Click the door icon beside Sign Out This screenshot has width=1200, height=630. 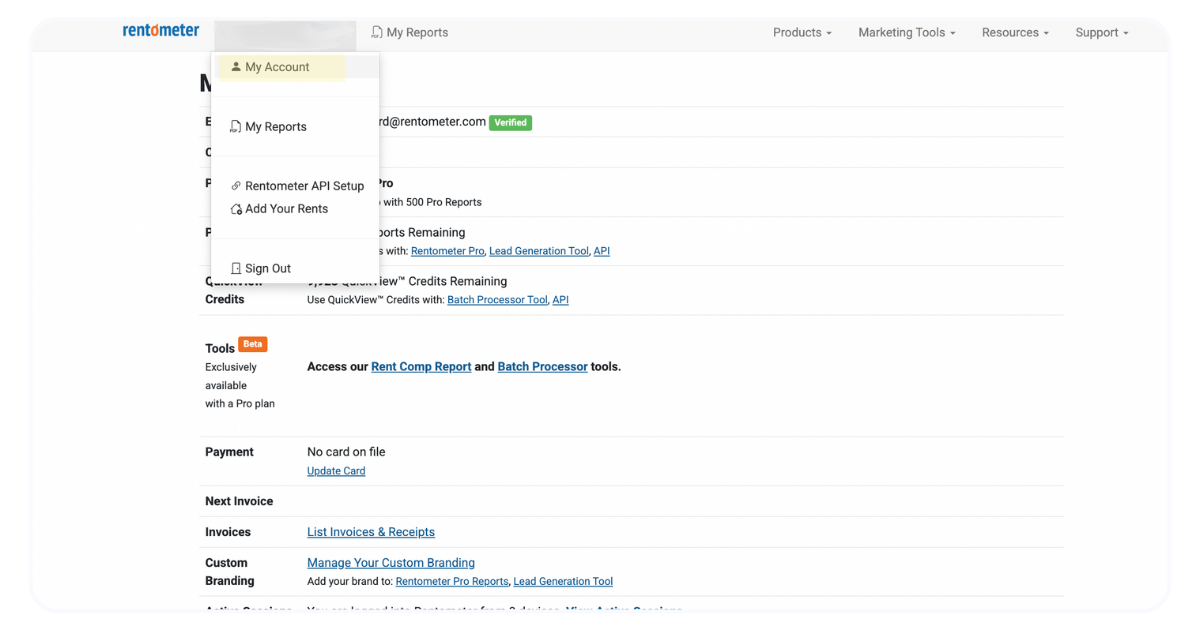coord(236,268)
